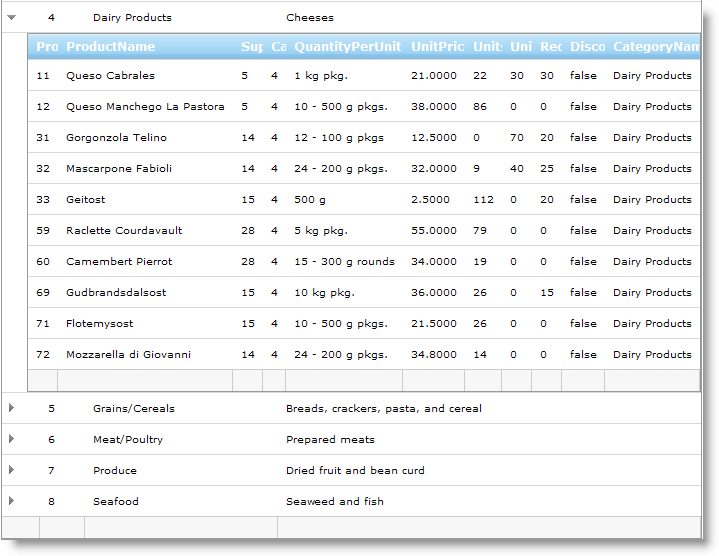Click the Breads, crackers, pasta, and cereal description
This screenshot has width=719, height=556.
tap(384, 408)
